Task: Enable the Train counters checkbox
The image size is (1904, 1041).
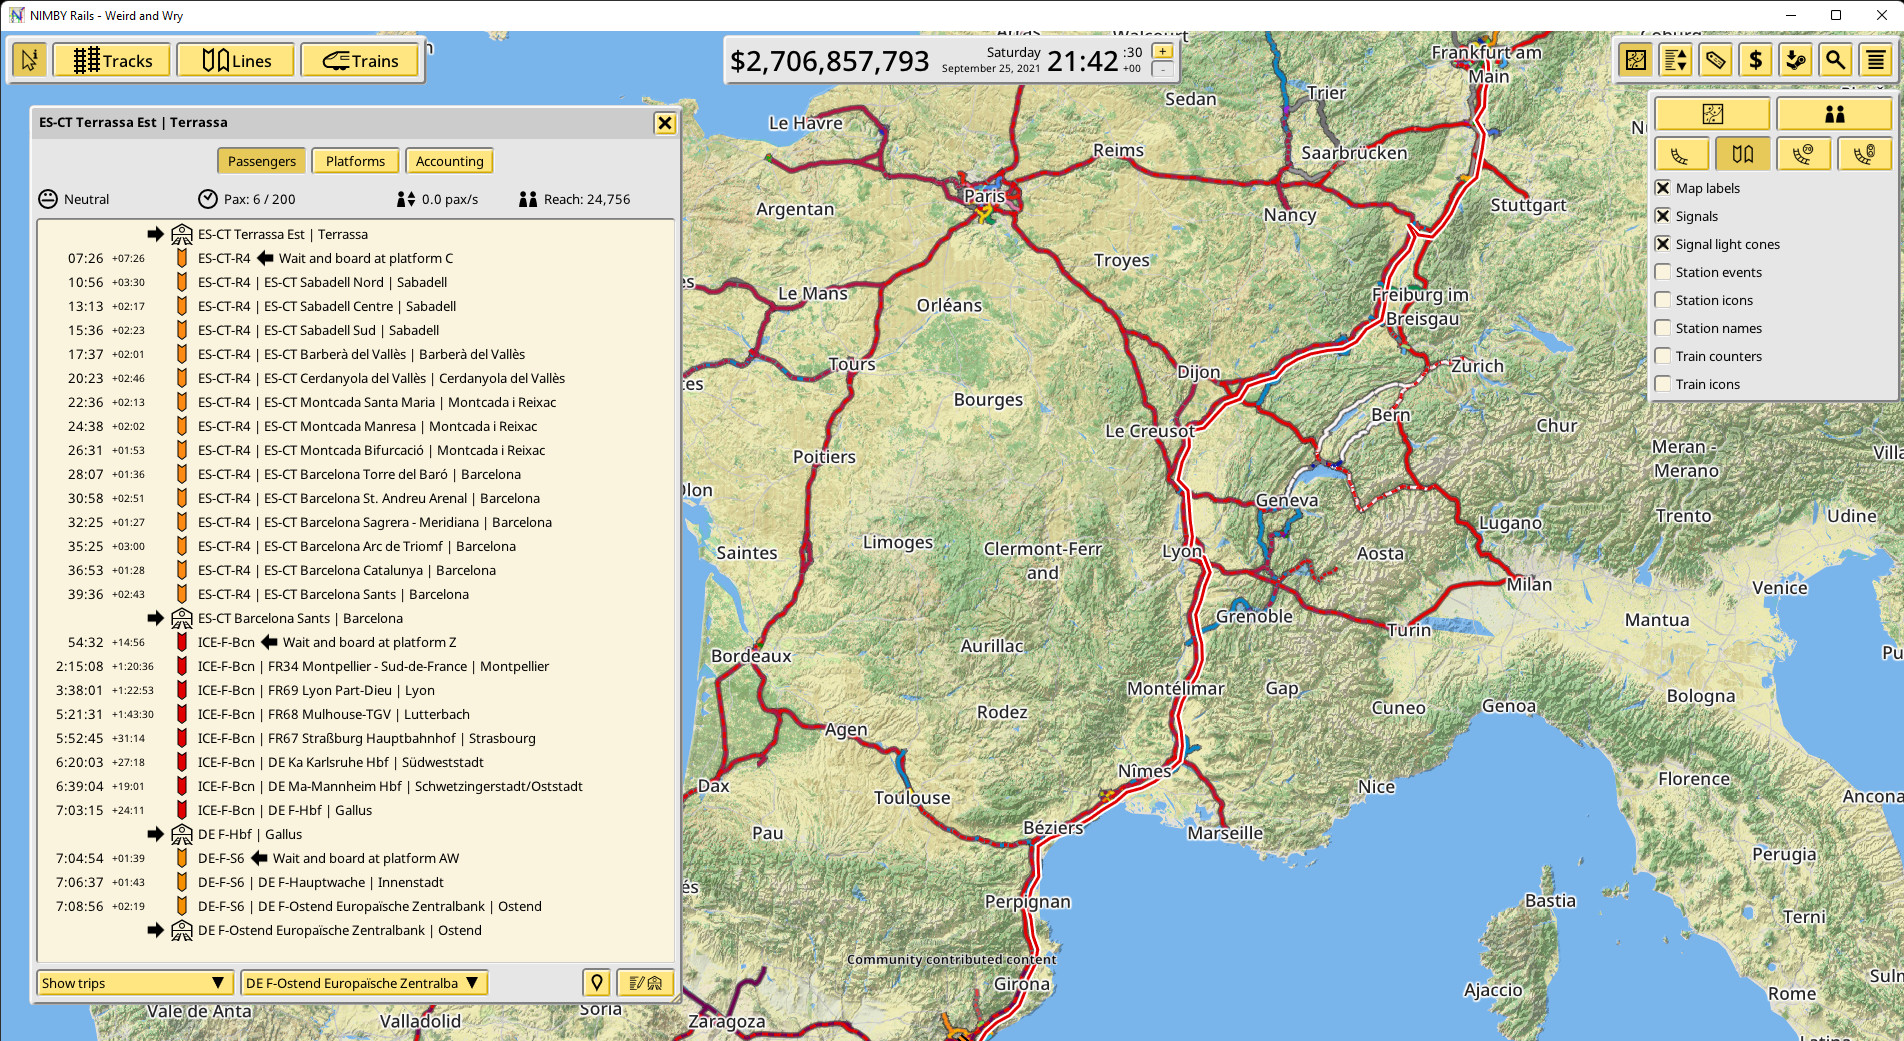Action: pos(1663,355)
